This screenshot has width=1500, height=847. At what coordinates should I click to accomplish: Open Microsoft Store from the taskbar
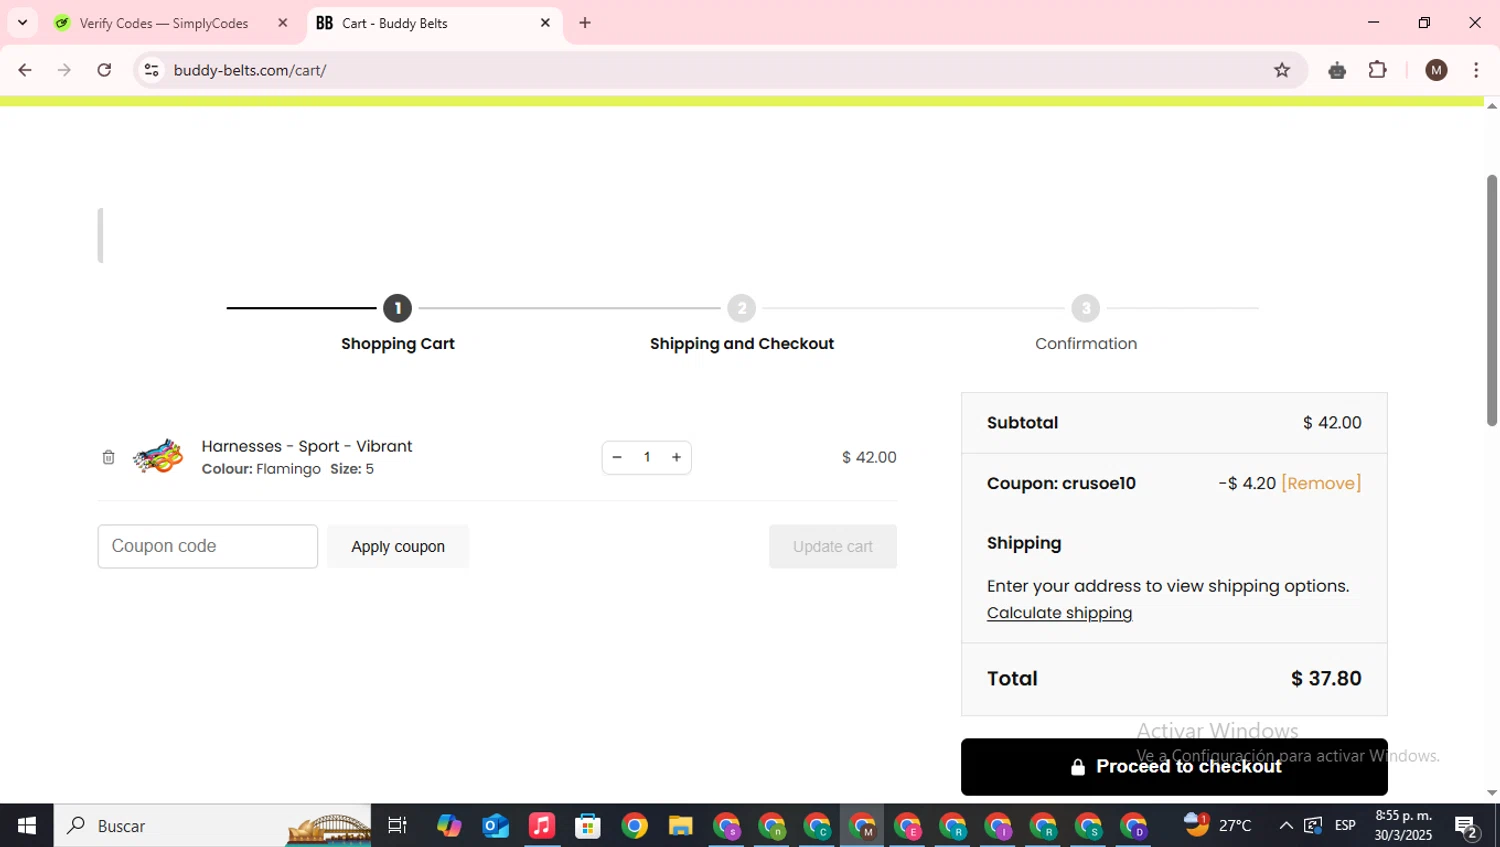point(588,826)
